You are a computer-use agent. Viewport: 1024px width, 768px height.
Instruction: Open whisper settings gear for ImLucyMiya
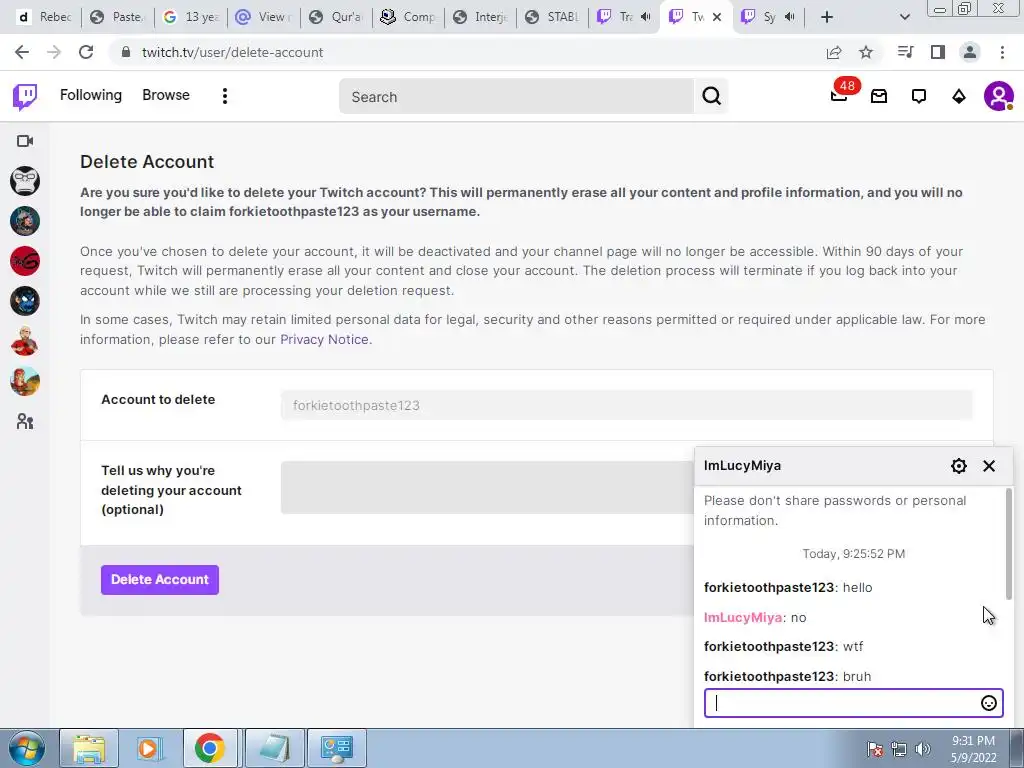959,466
